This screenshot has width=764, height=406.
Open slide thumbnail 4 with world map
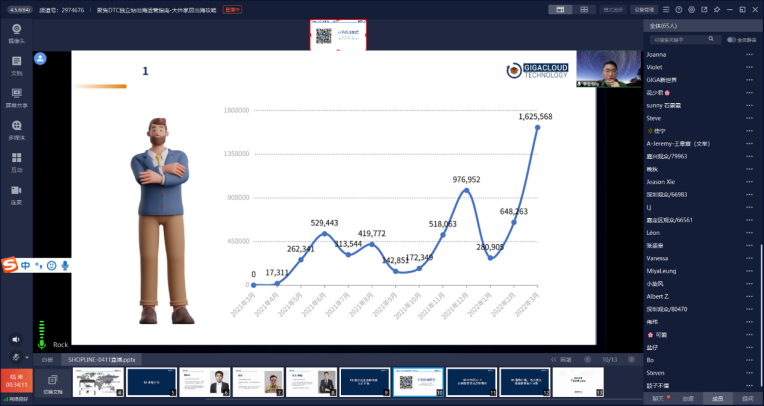98,382
